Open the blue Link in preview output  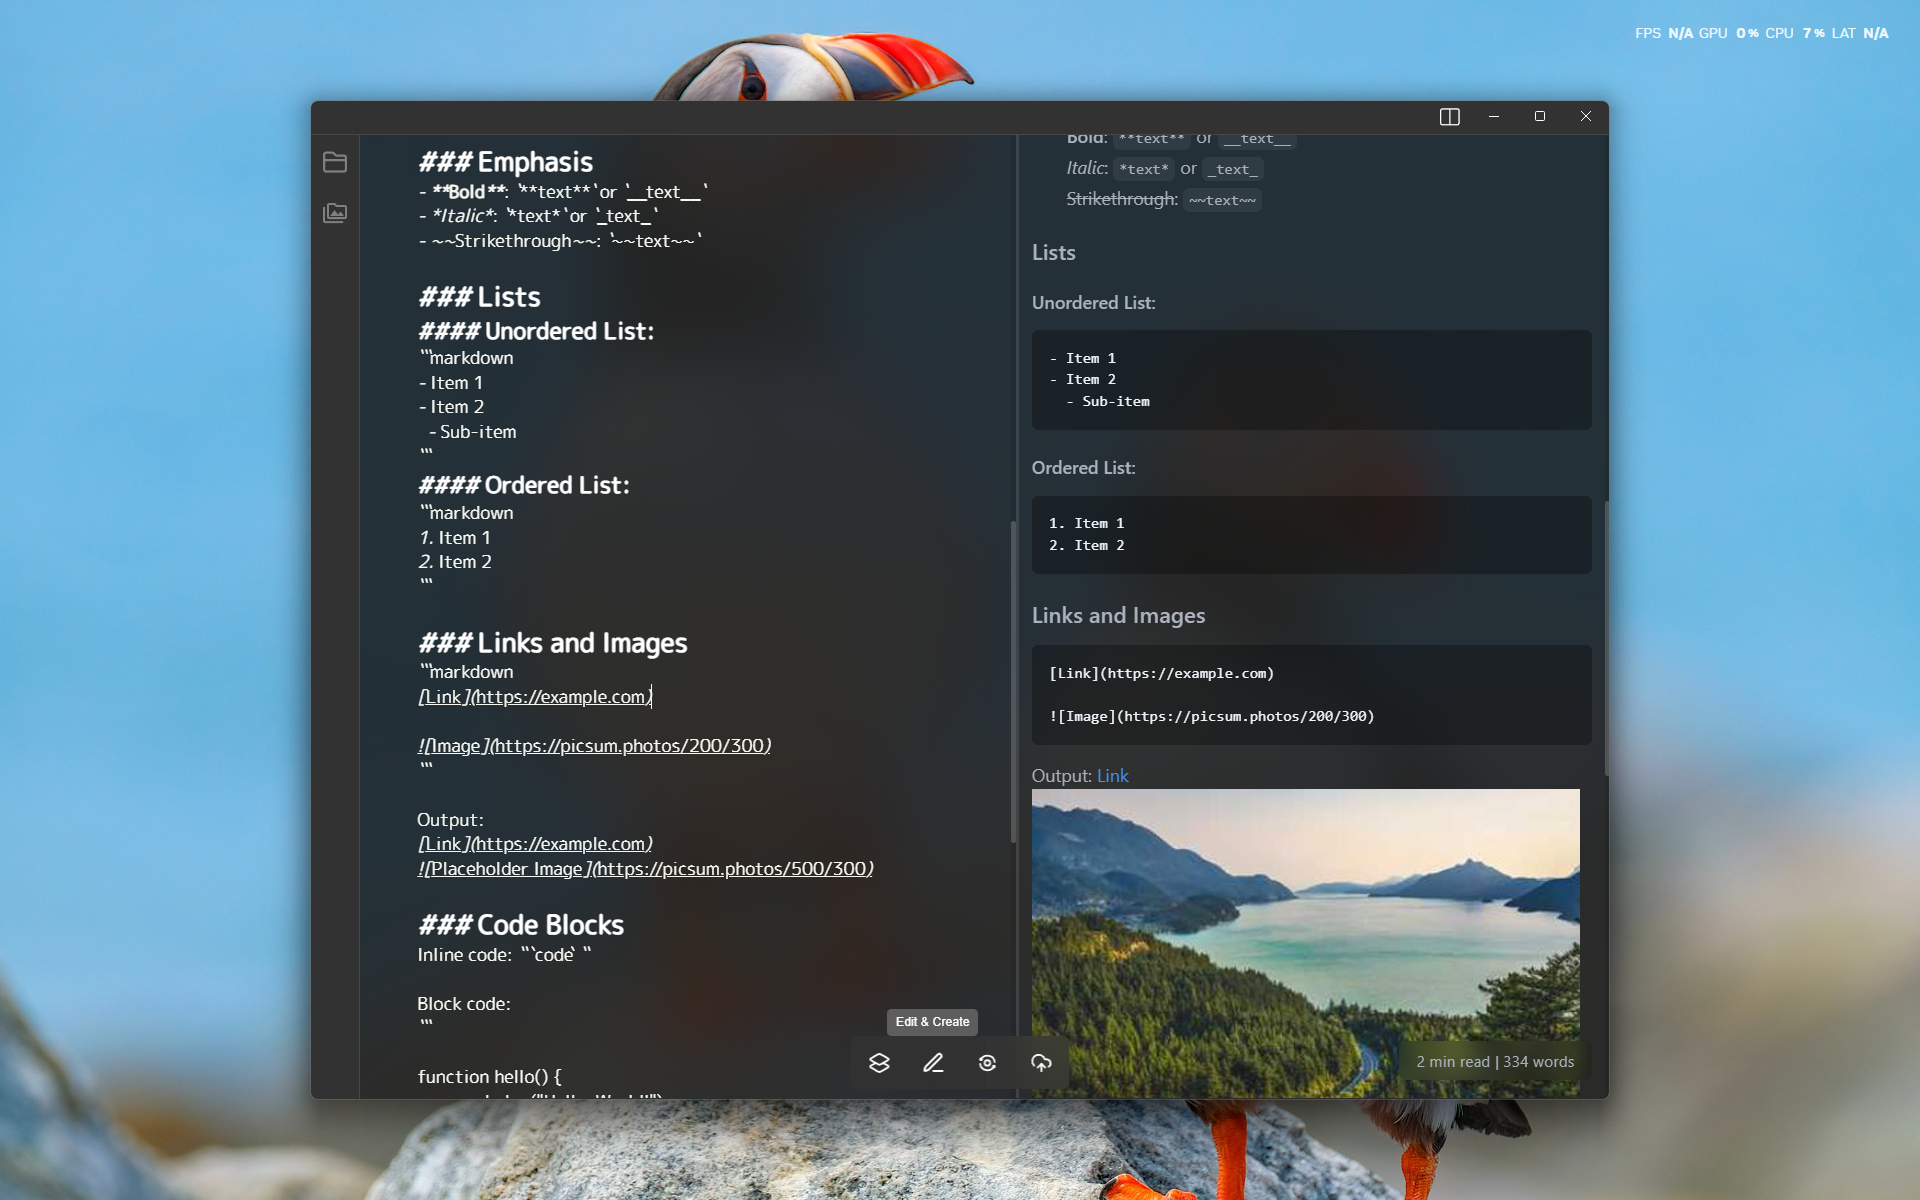pyautogui.click(x=1112, y=776)
